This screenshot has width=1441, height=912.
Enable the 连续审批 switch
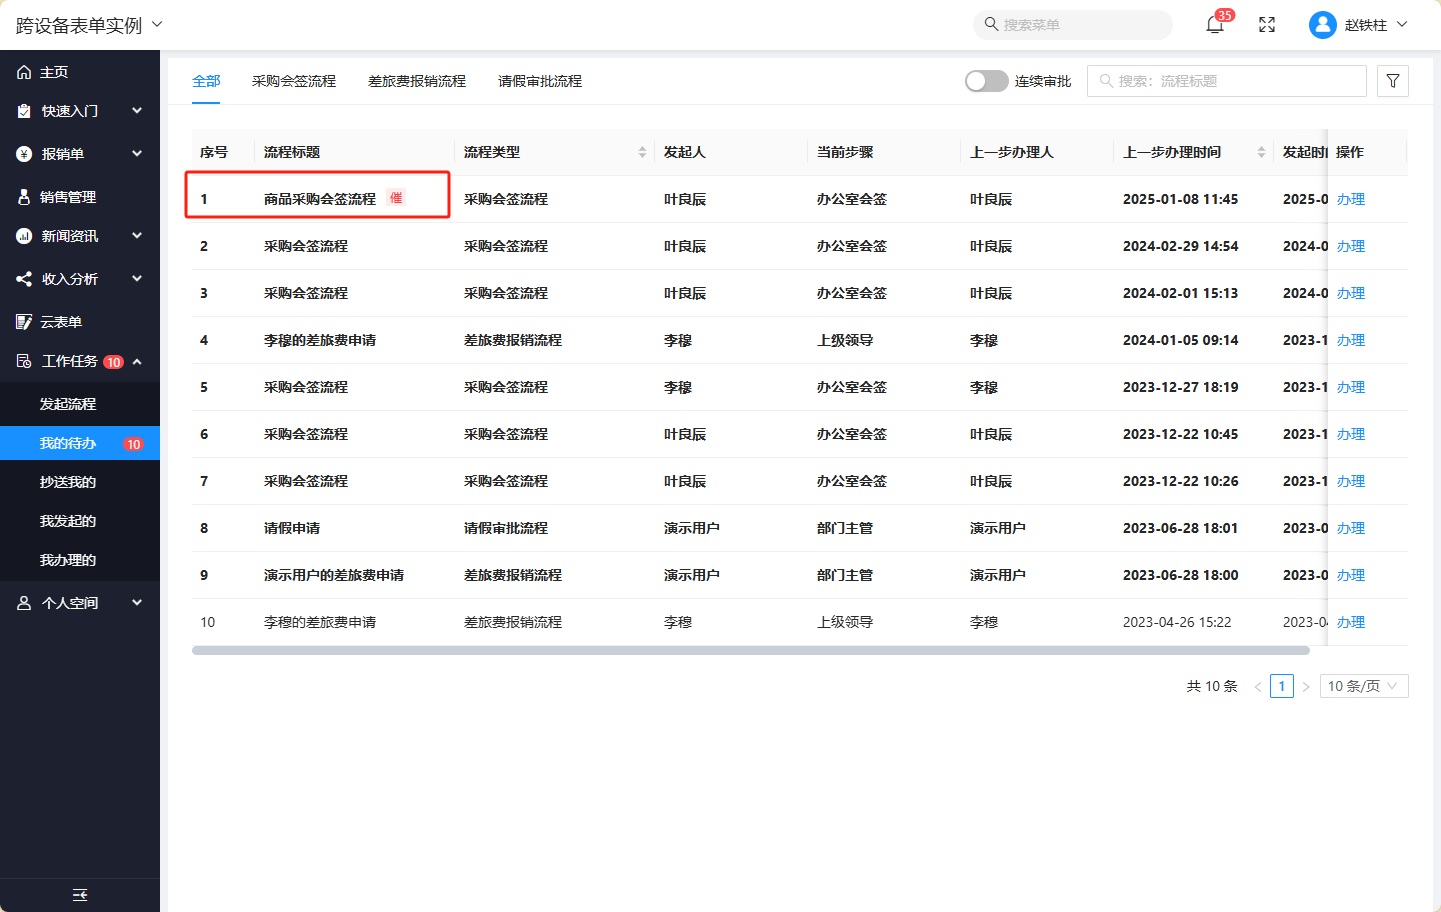[986, 81]
